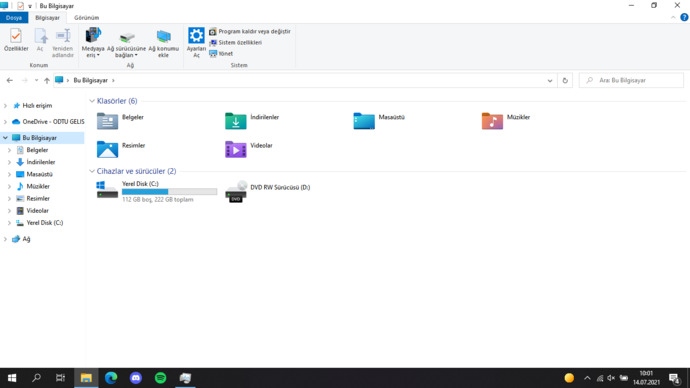Select the Belgeler folder icon
690x388 pixels.
pyautogui.click(x=107, y=121)
